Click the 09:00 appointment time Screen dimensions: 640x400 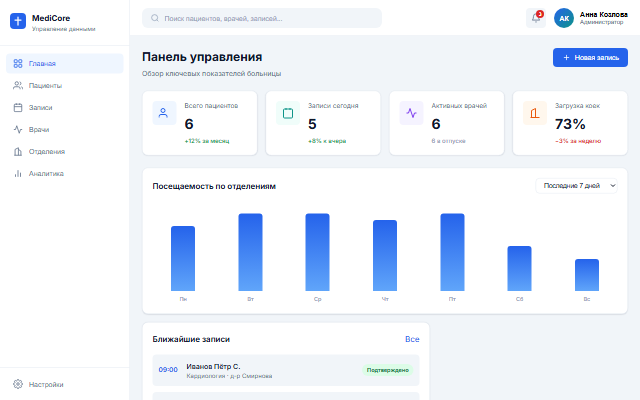[168, 370]
